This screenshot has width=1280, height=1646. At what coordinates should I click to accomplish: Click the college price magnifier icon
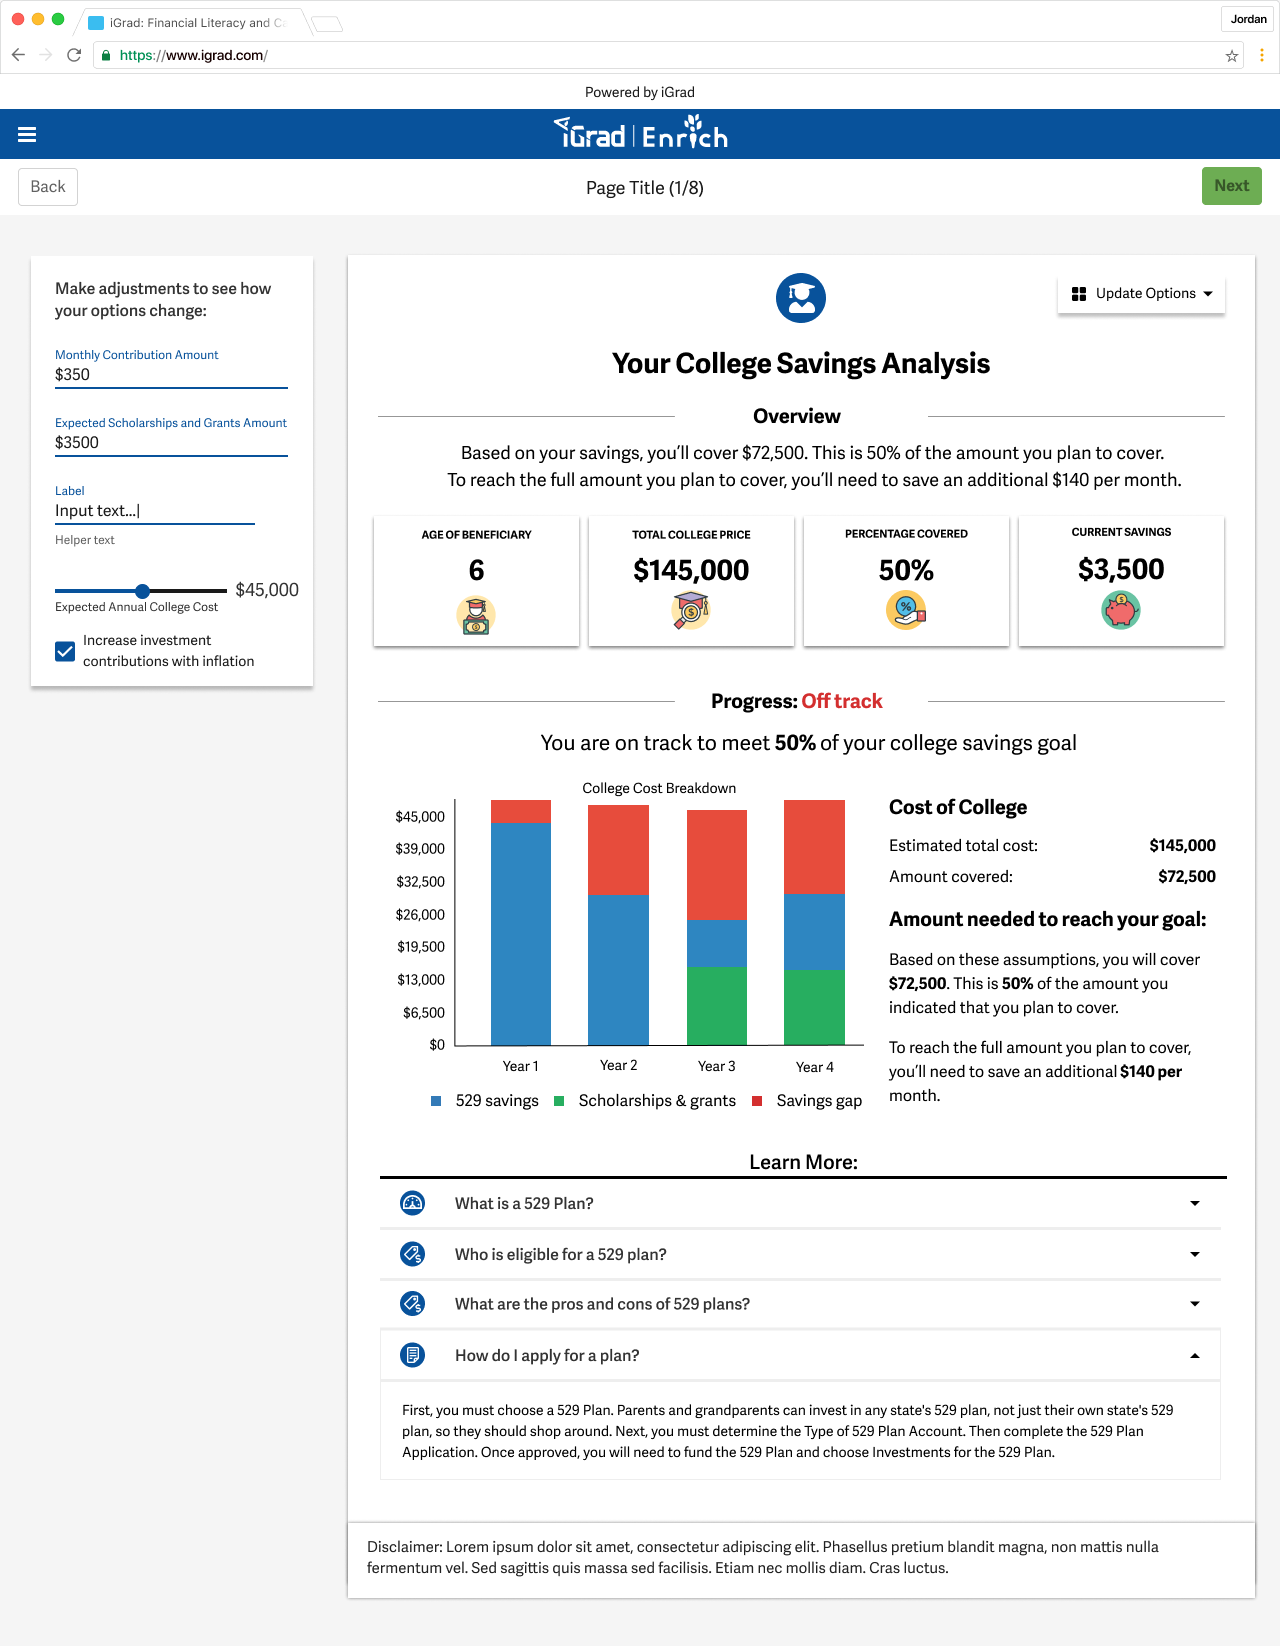coord(691,610)
